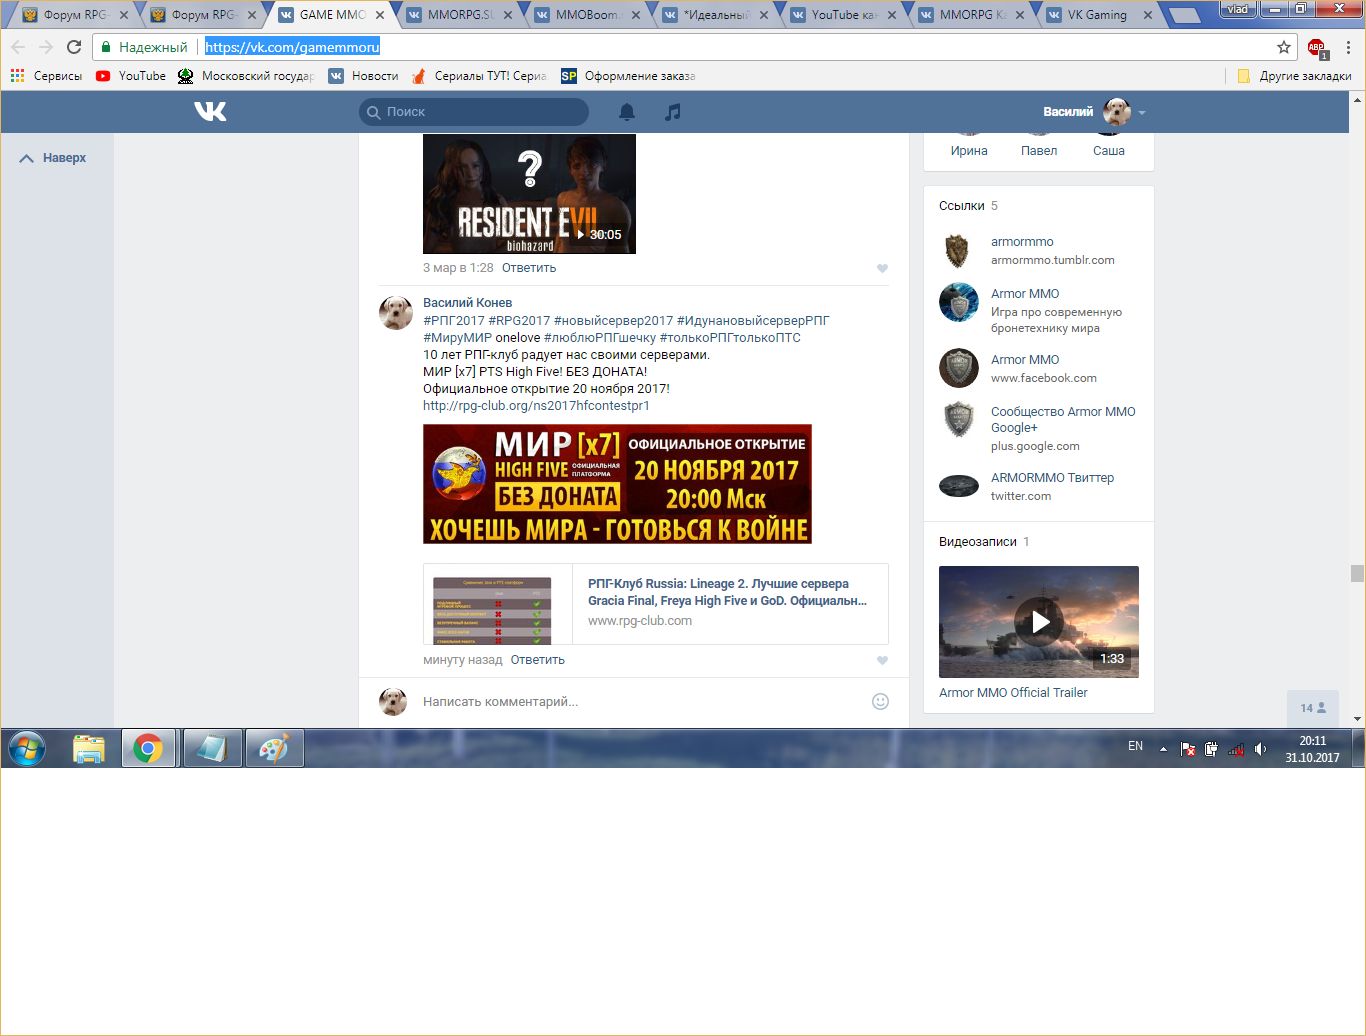Screen dimensions: 1366x1036
Task: Like the comment dated 3 мар
Action: 882,268
